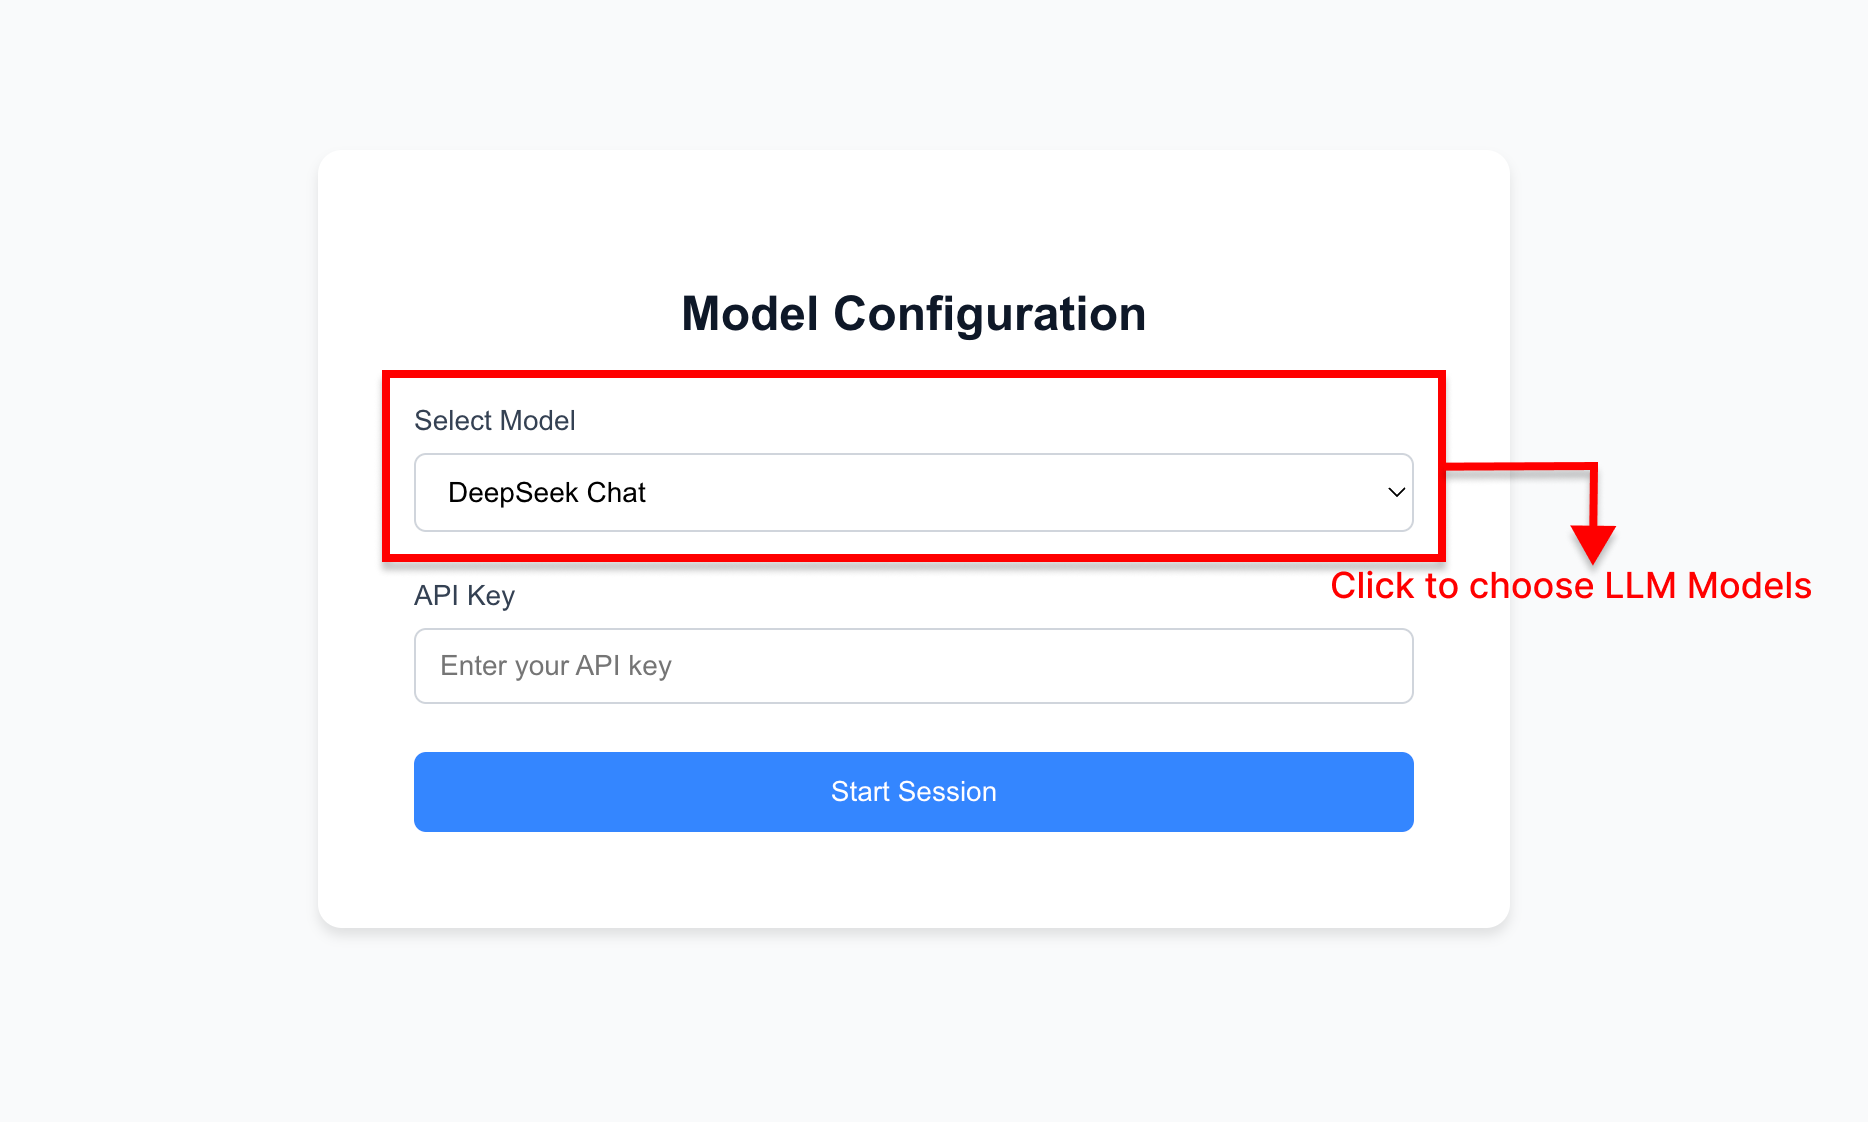Click the API Key label
1868x1122 pixels.
[x=464, y=596]
